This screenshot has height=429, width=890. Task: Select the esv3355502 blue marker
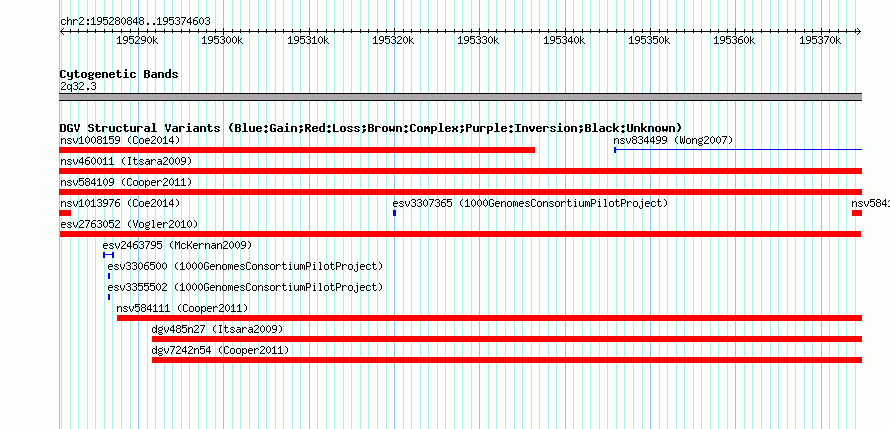109,297
